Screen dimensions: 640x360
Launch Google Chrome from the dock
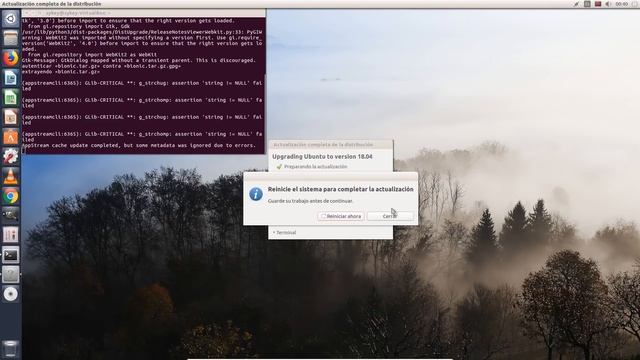[x=11, y=196]
